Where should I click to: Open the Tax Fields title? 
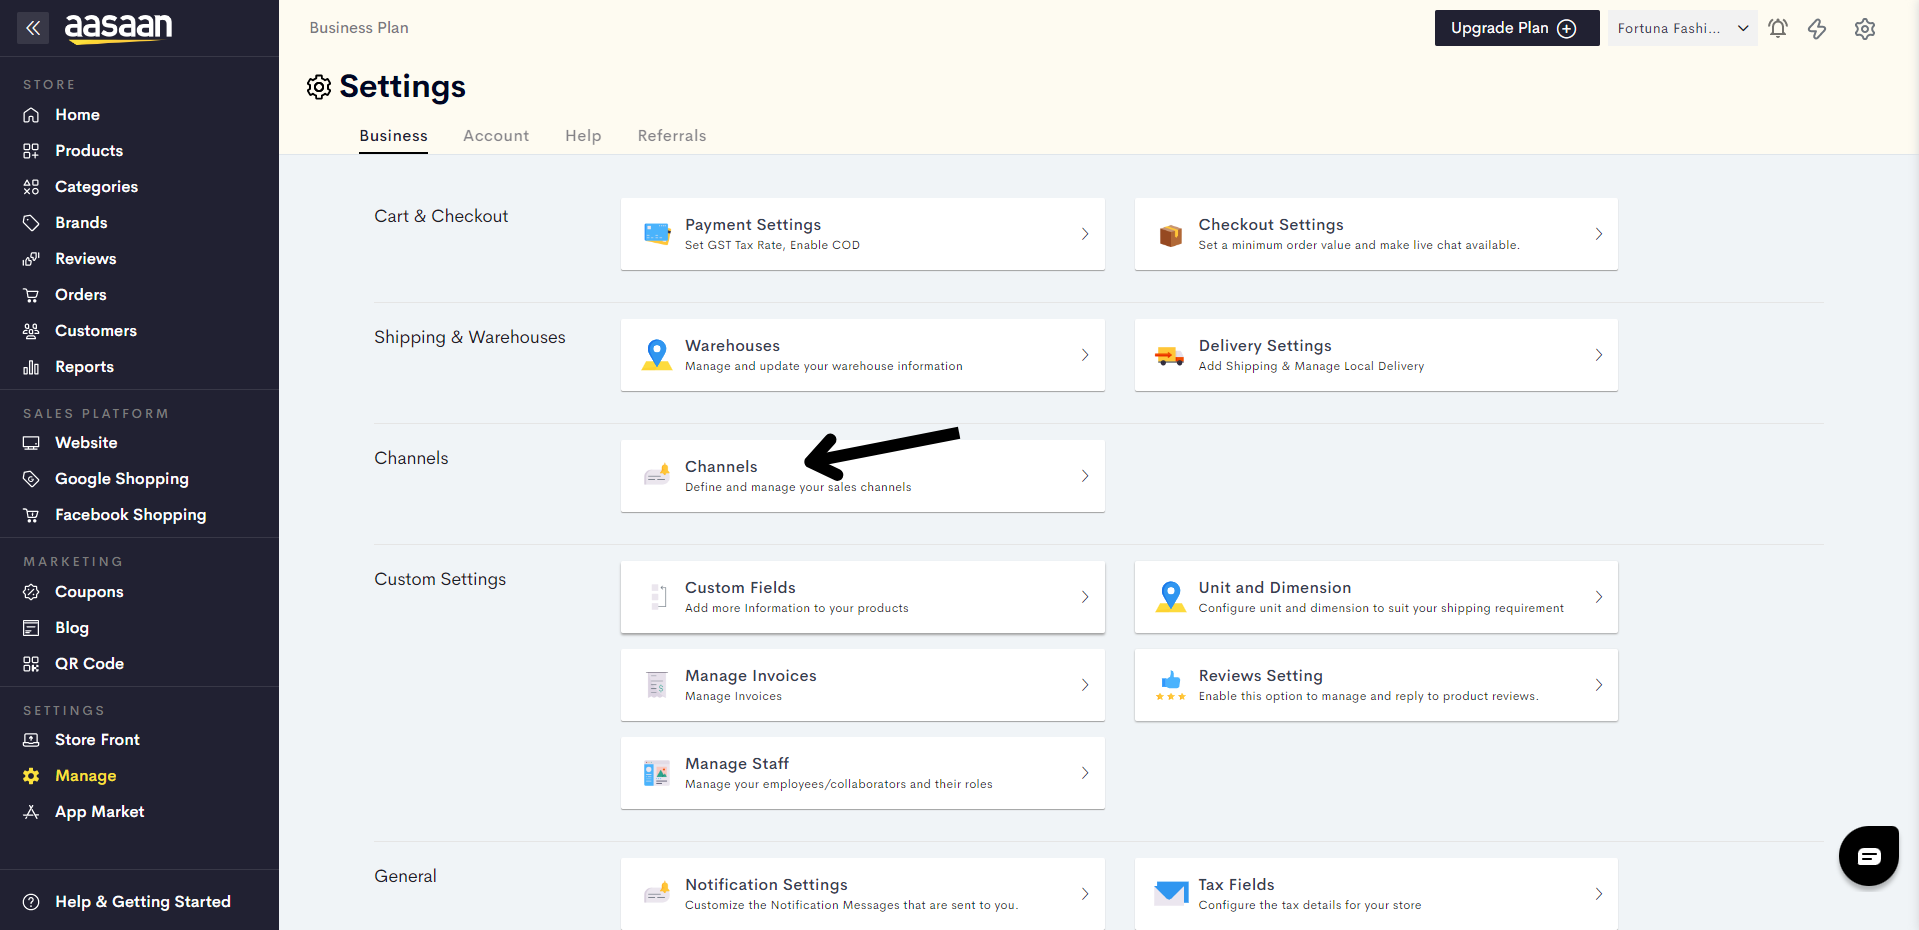click(x=1236, y=885)
